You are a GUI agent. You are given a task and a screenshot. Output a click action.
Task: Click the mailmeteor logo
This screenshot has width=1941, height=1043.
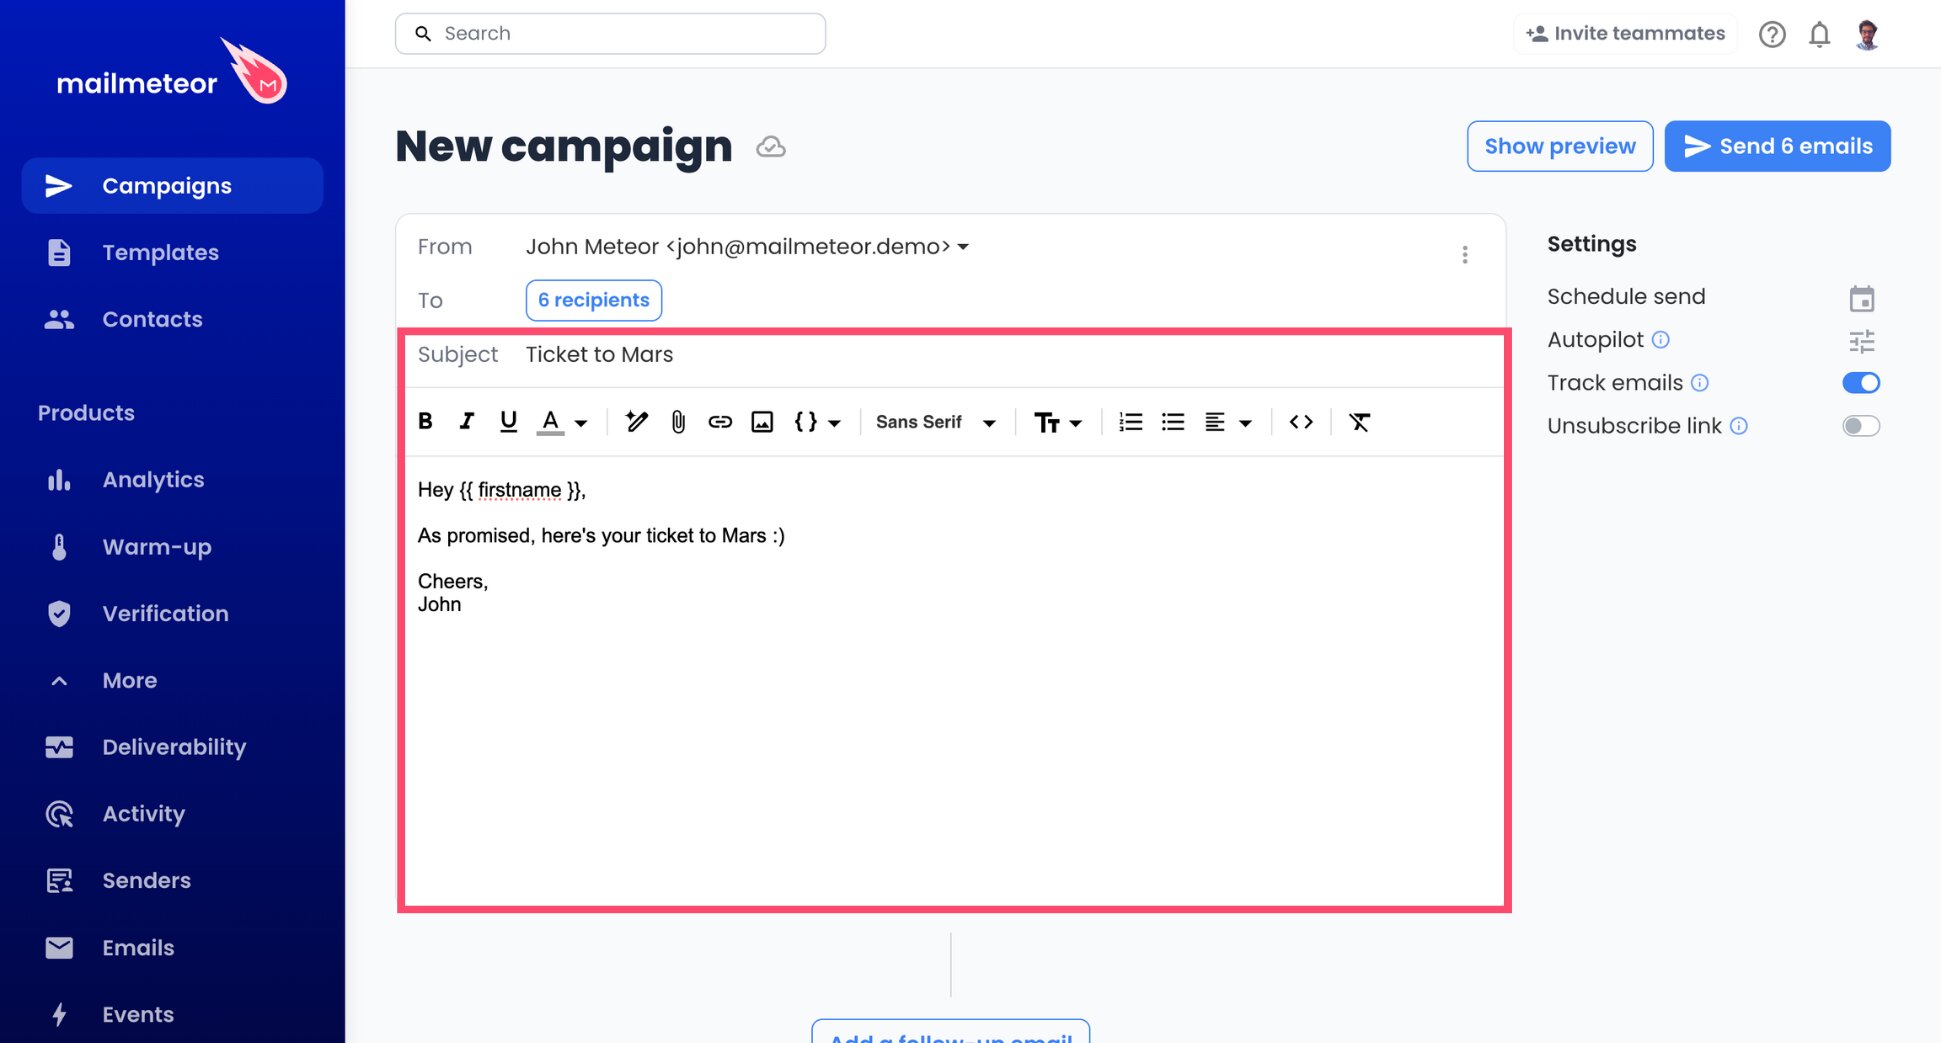[171, 72]
